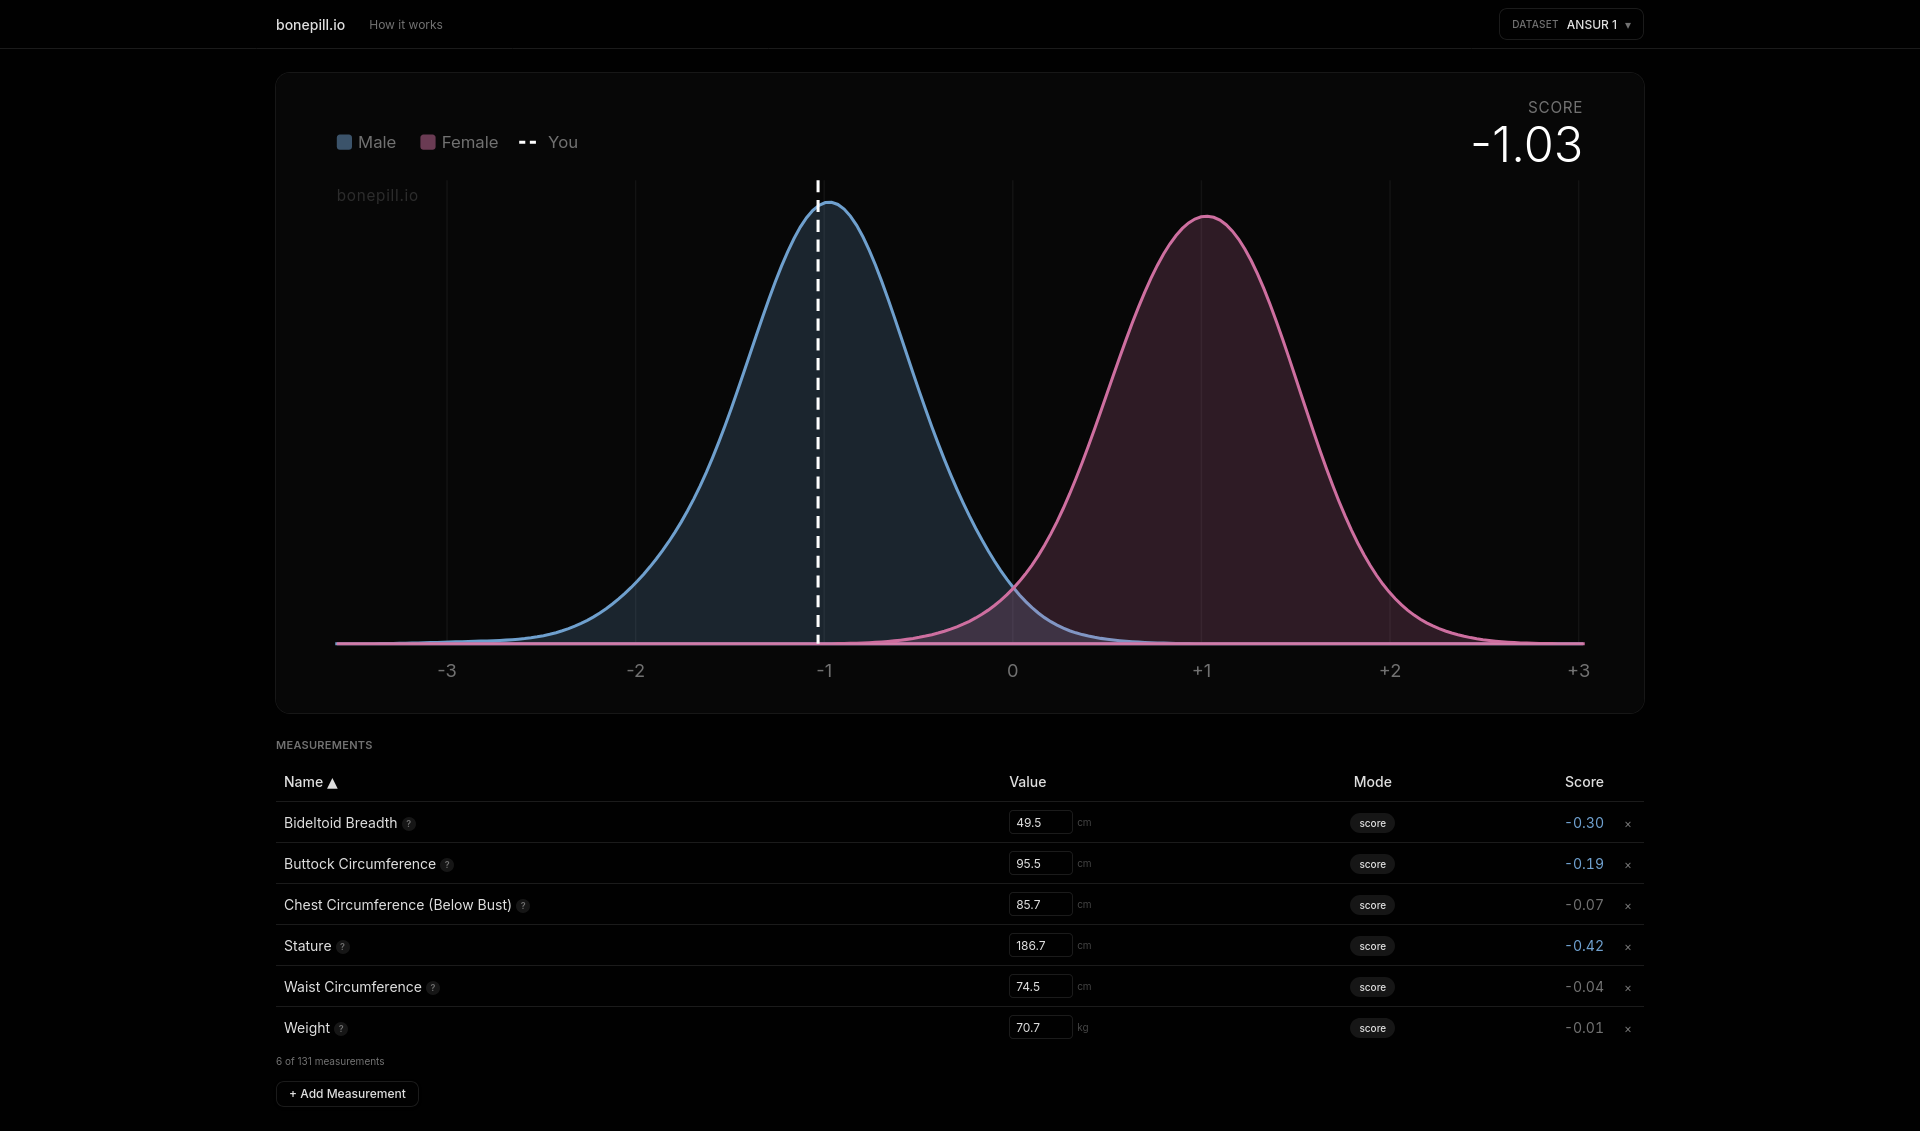Click Add Measurement button
Screen dimensions: 1920x1131
tap(347, 1094)
